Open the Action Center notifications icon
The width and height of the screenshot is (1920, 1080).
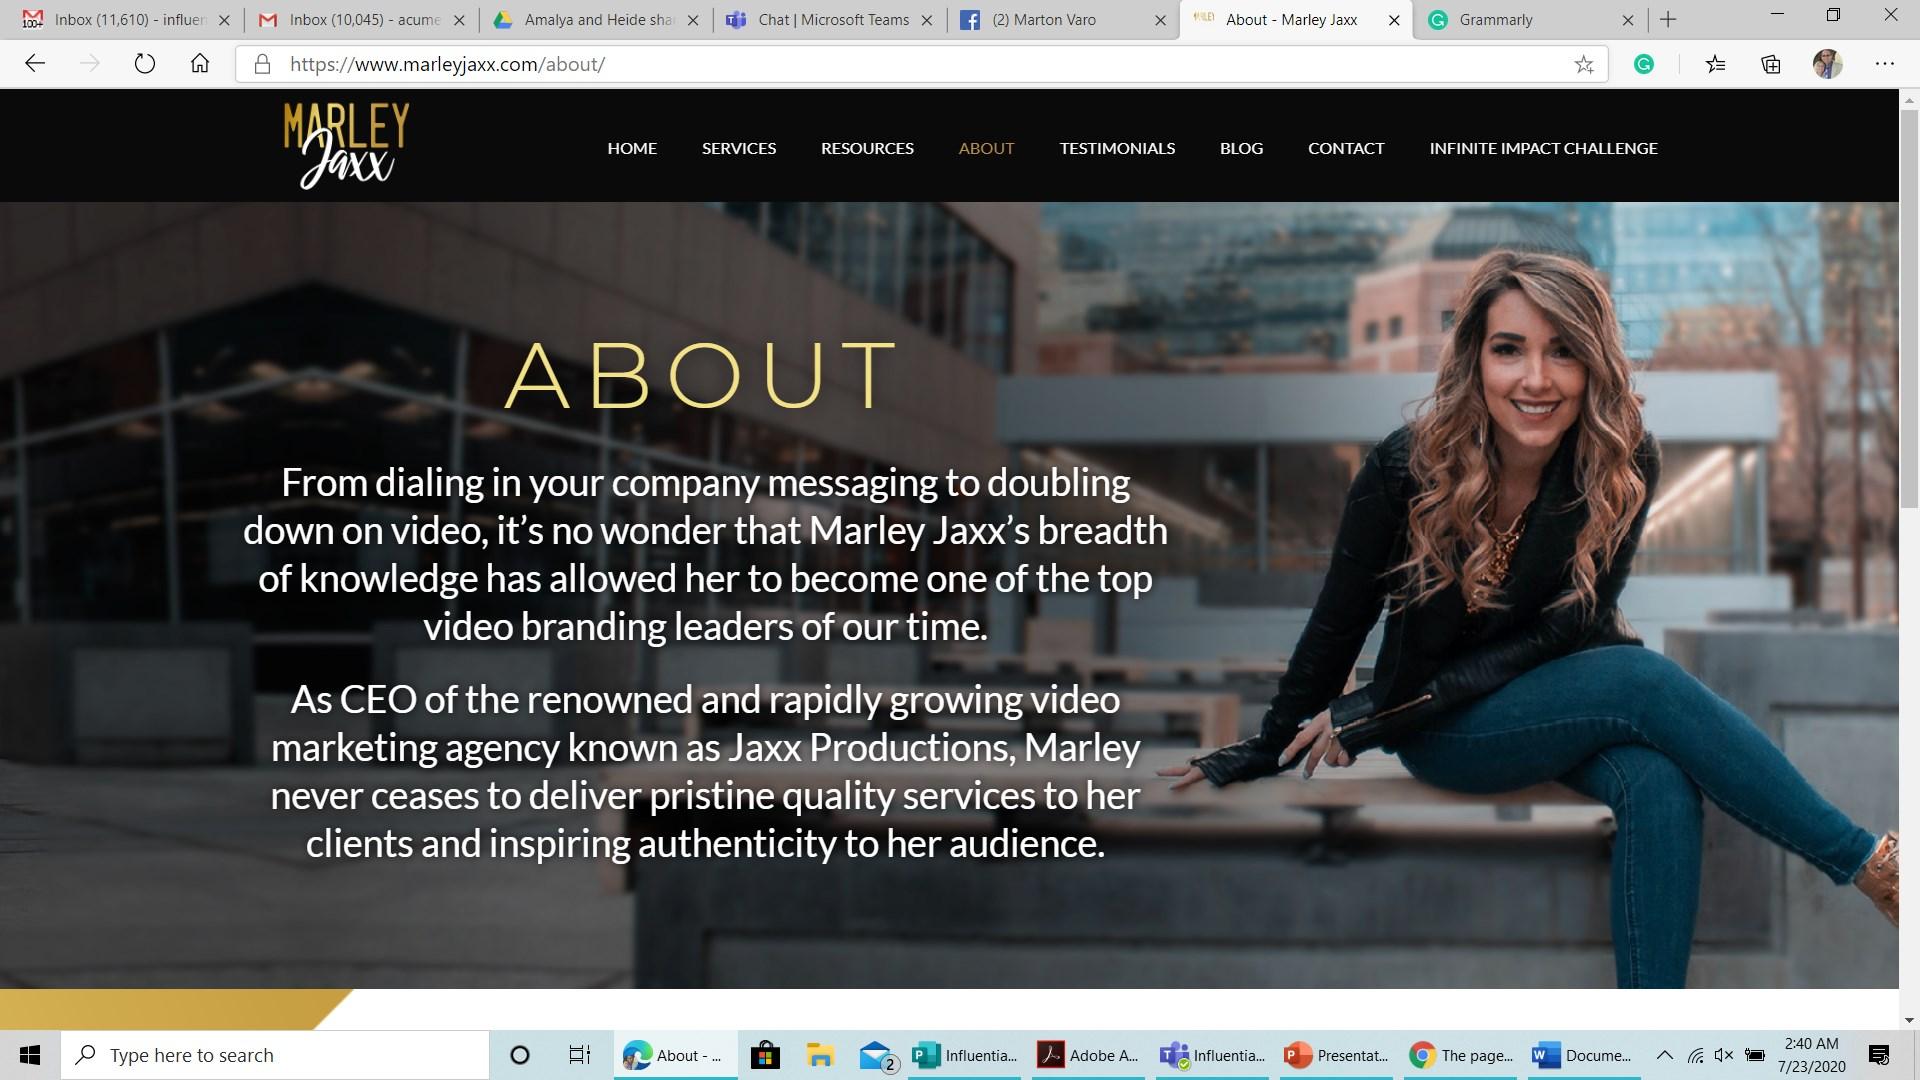(x=1879, y=1055)
